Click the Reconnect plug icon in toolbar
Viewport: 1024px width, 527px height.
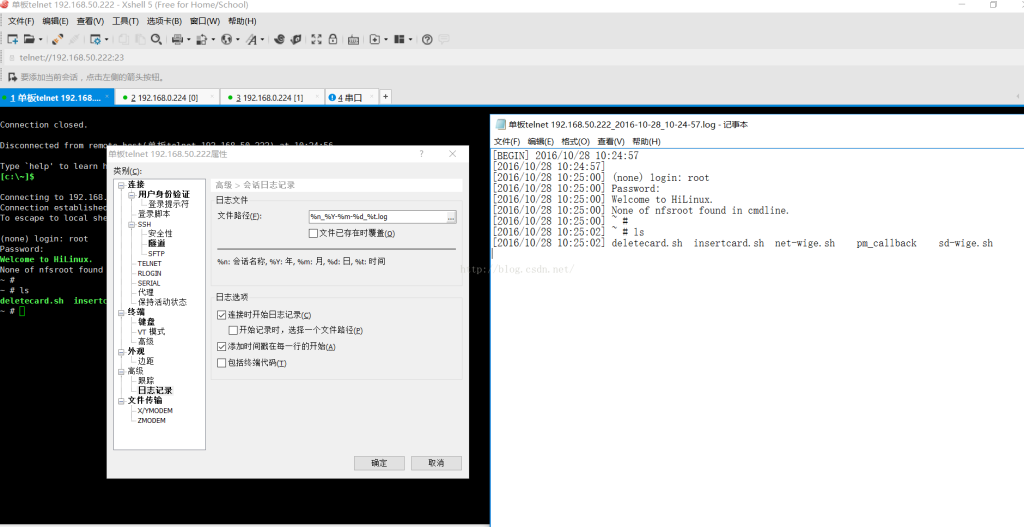click(57, 39)
